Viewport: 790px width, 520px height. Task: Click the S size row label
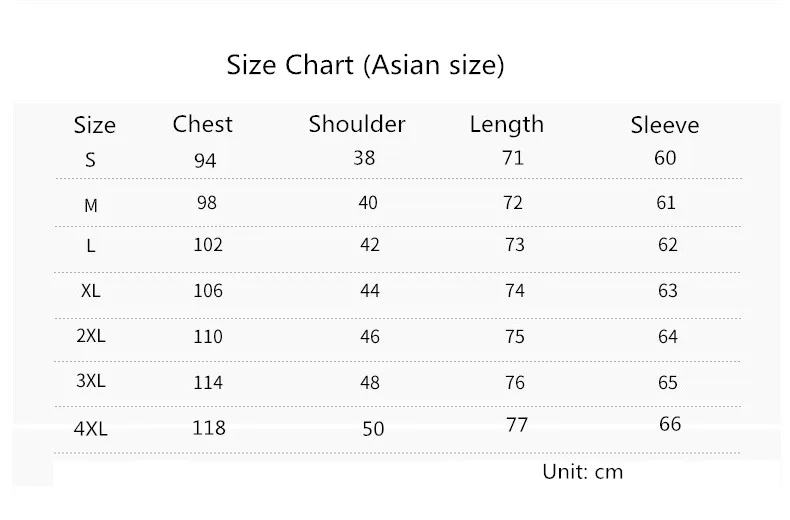(90, 160)
